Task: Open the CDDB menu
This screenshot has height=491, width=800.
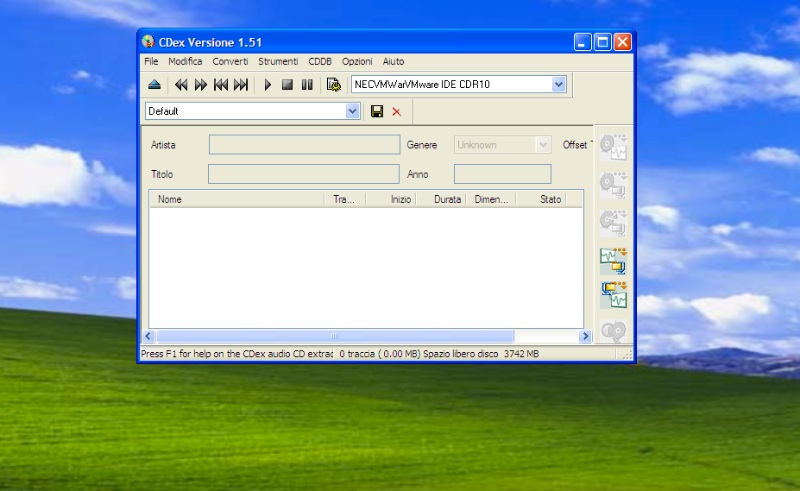Action: point(320,61)
